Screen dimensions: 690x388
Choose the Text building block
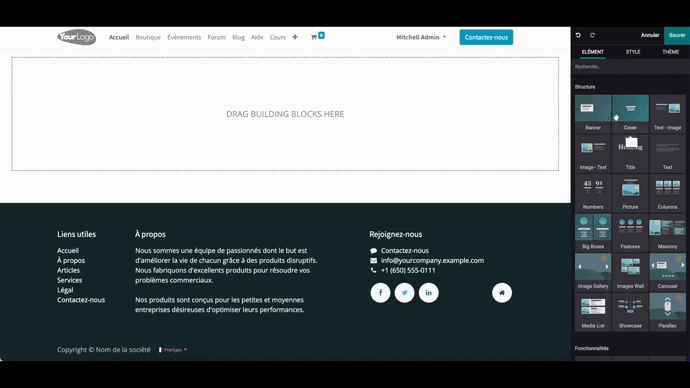[668, 153]
